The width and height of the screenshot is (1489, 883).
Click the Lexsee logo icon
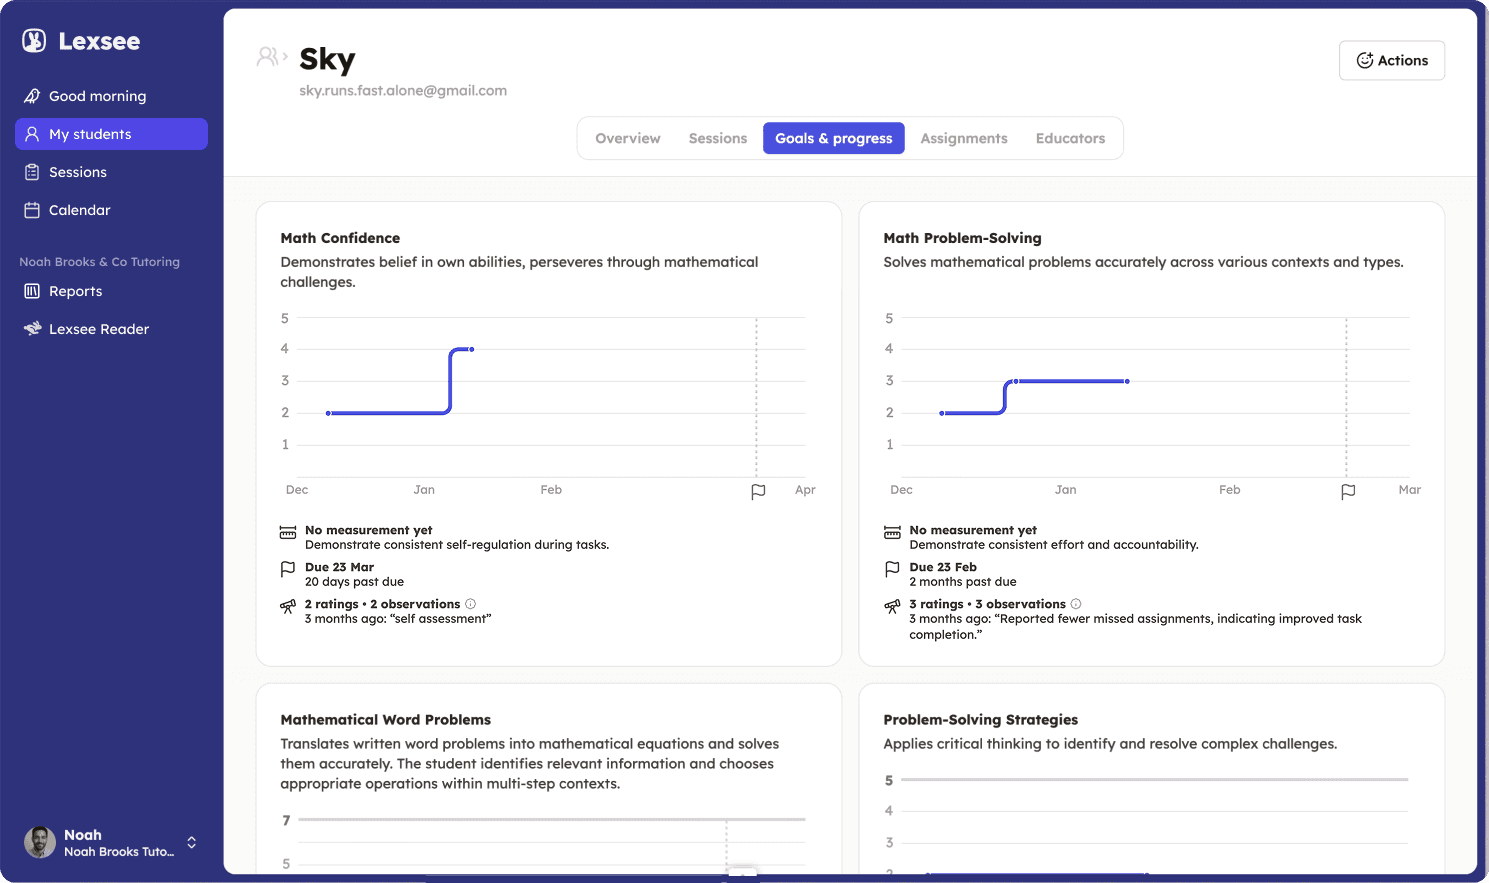[x=34, y=41]
